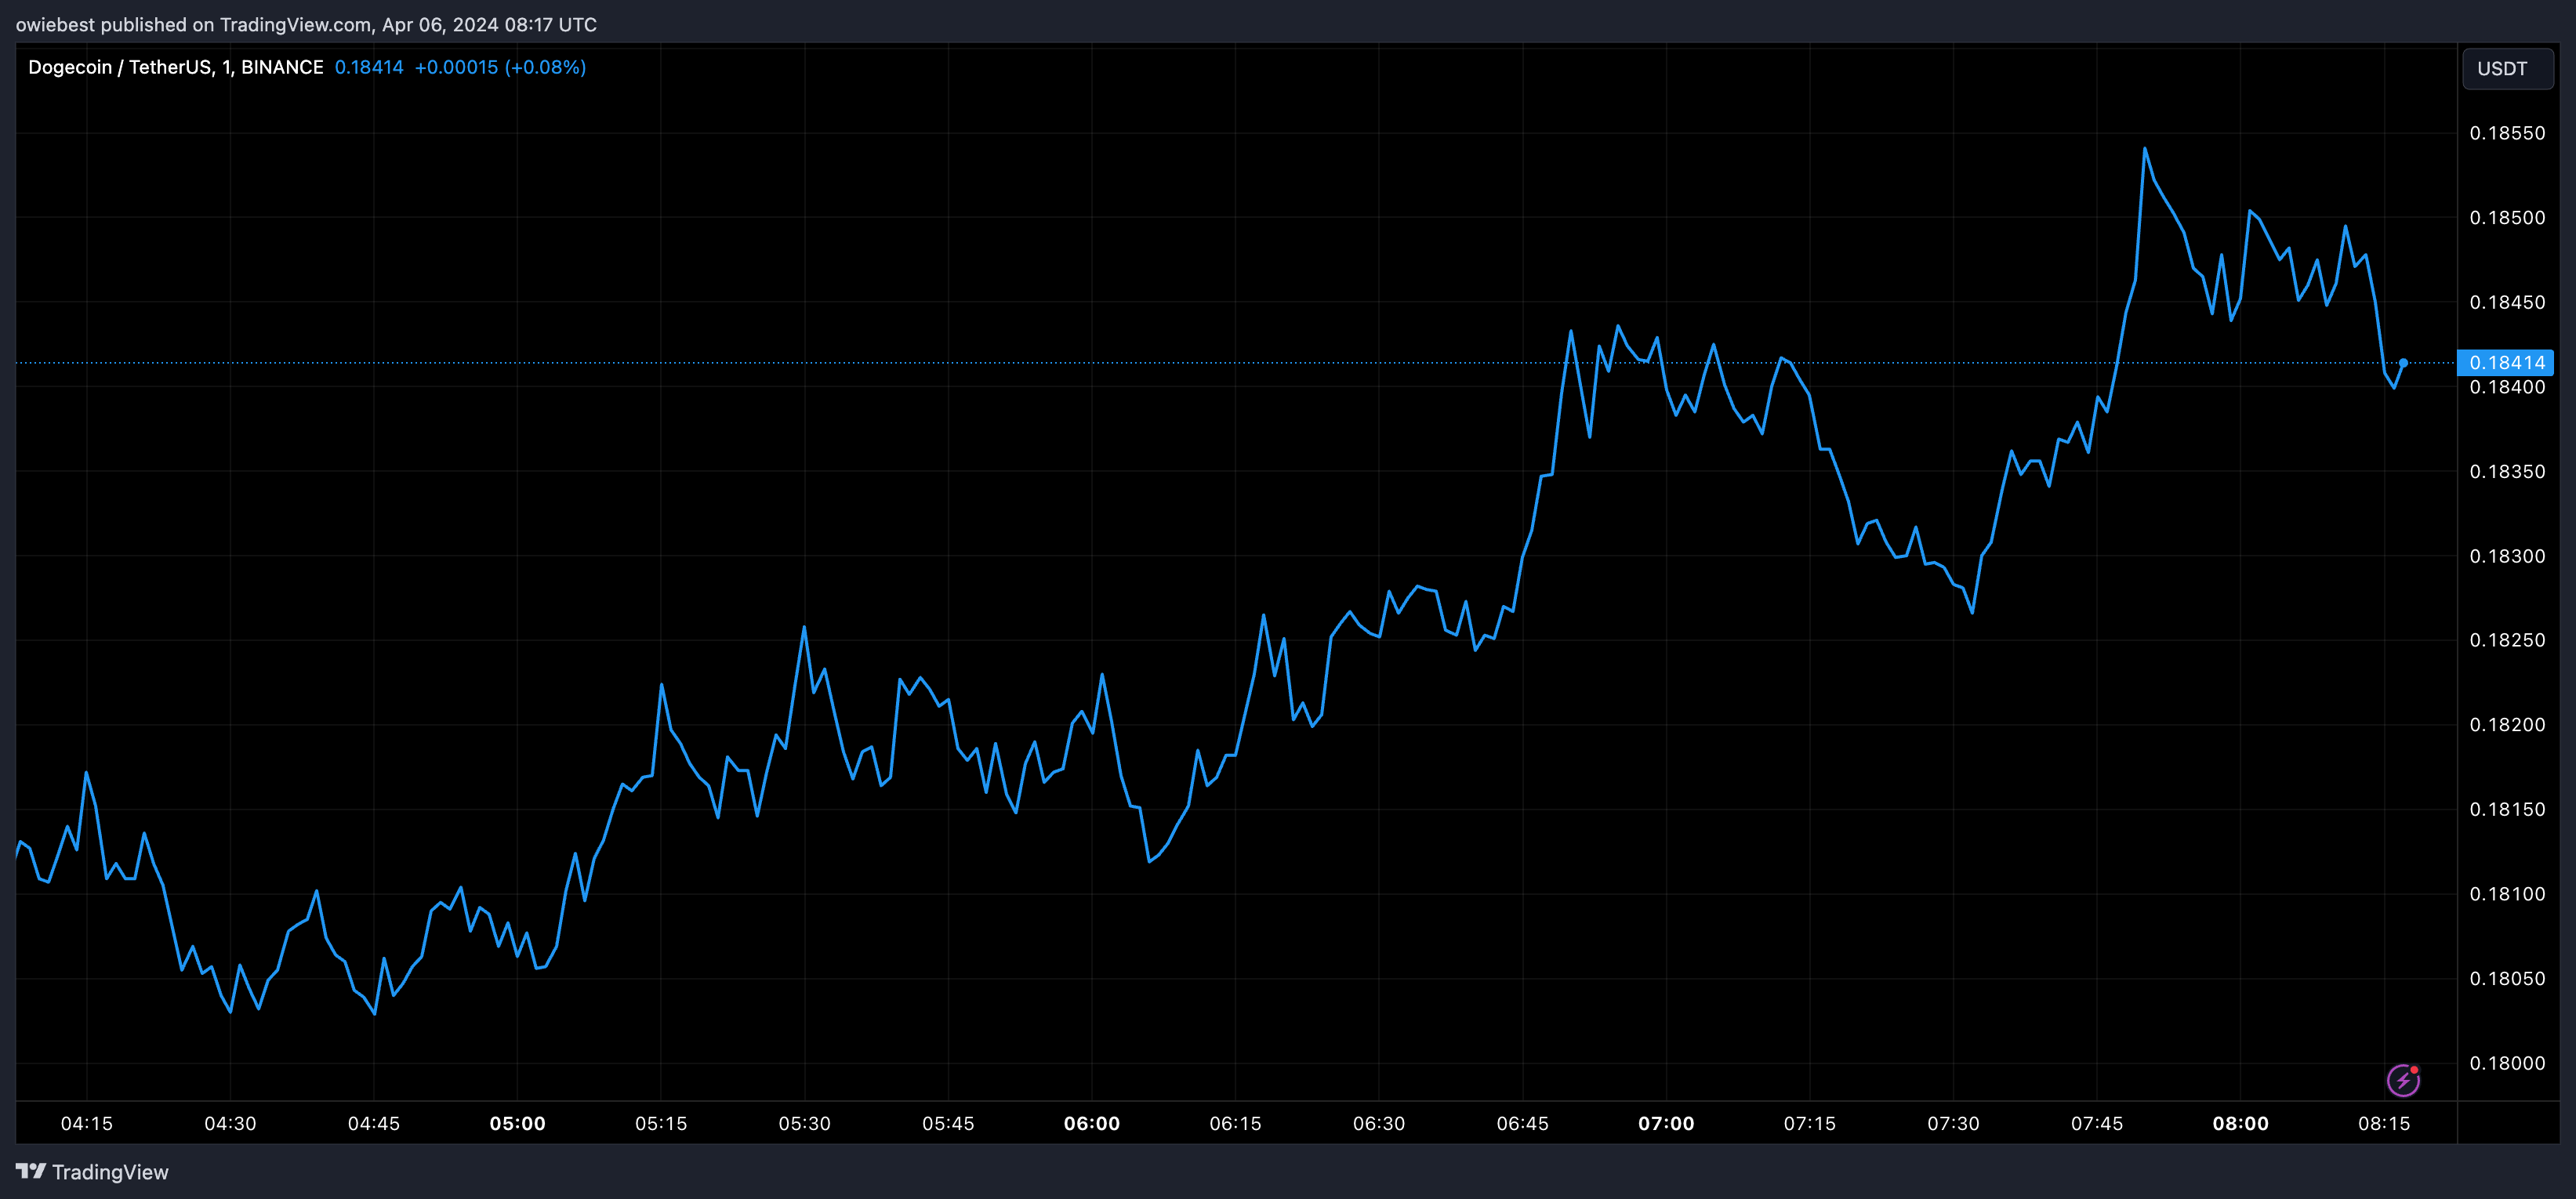Click the 0.18250 price axis label
This screenshot has height=1199, width=2576.
[x=2506, y=640]
